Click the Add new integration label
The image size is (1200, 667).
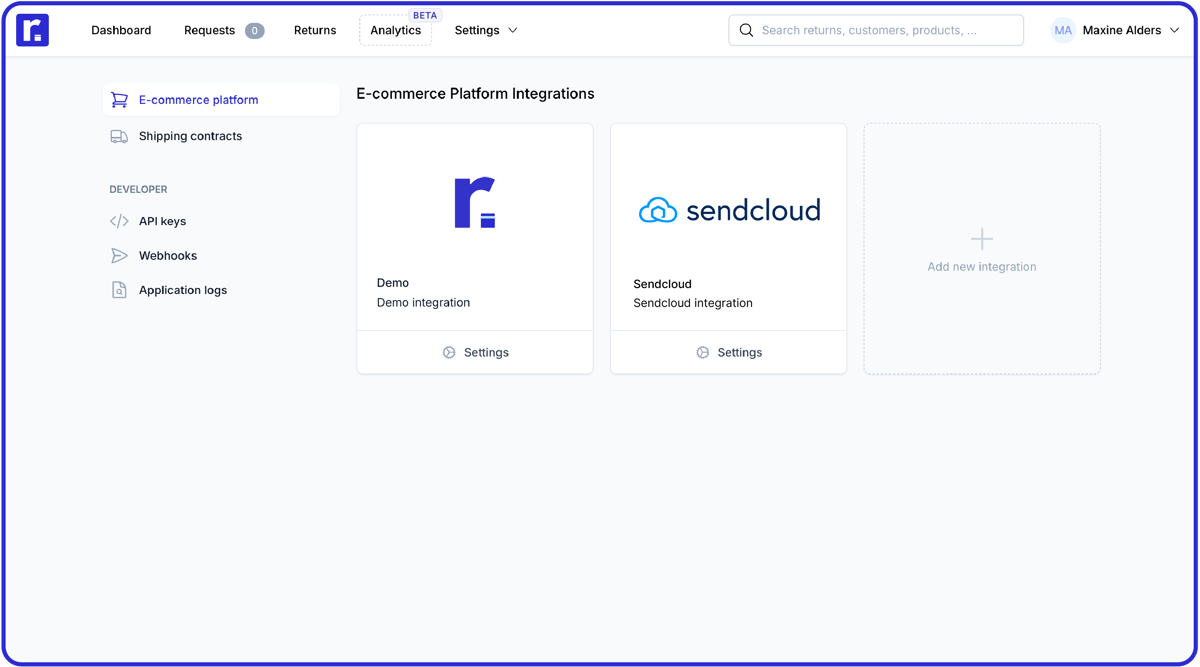click(982, 267)
